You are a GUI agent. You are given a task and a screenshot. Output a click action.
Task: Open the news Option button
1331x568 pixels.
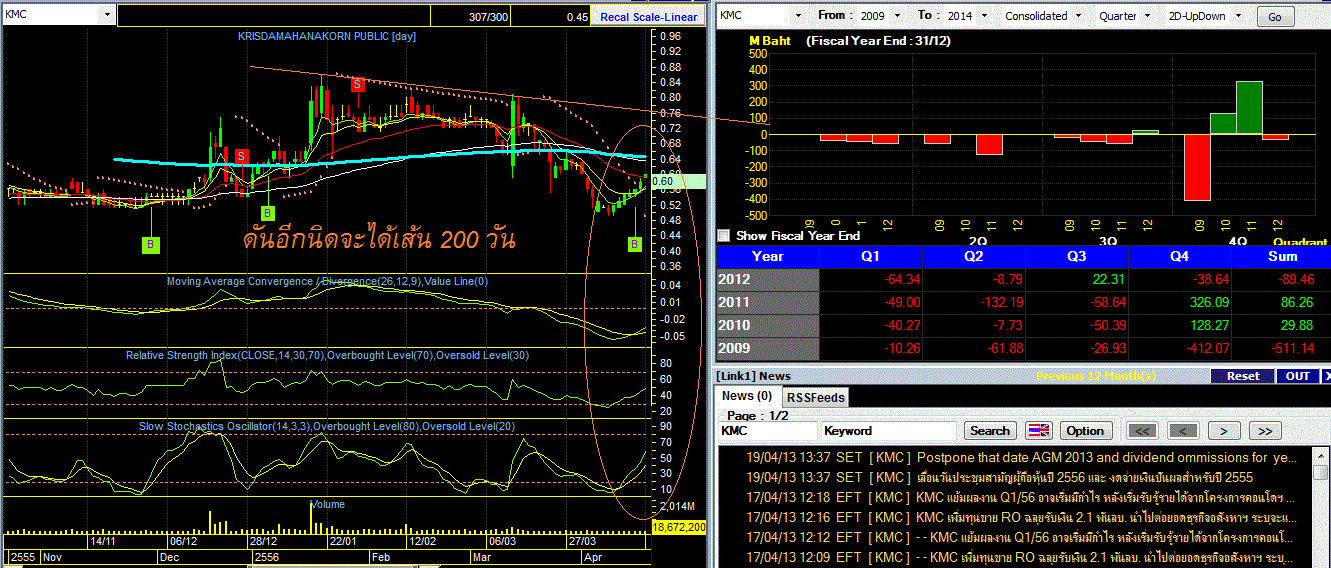tap(1084, 431)
